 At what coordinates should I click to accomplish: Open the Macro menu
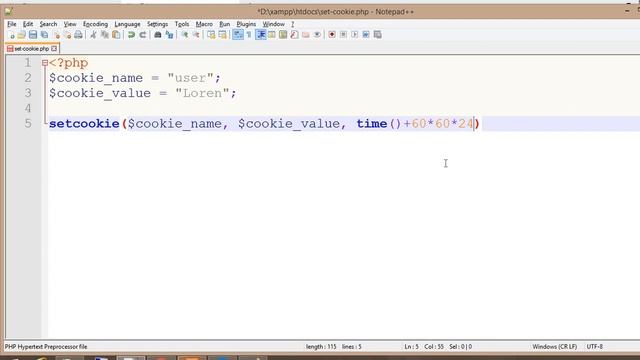[204, 24]
